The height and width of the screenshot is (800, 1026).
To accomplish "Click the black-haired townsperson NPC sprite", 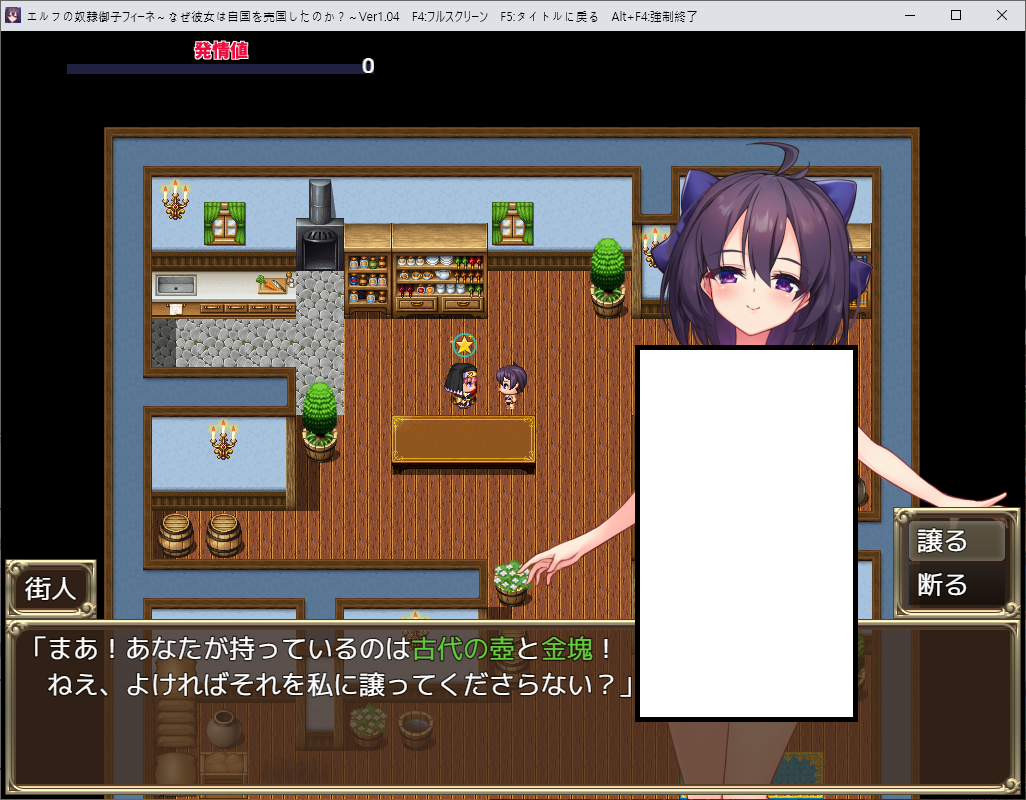I will (462, 386).
